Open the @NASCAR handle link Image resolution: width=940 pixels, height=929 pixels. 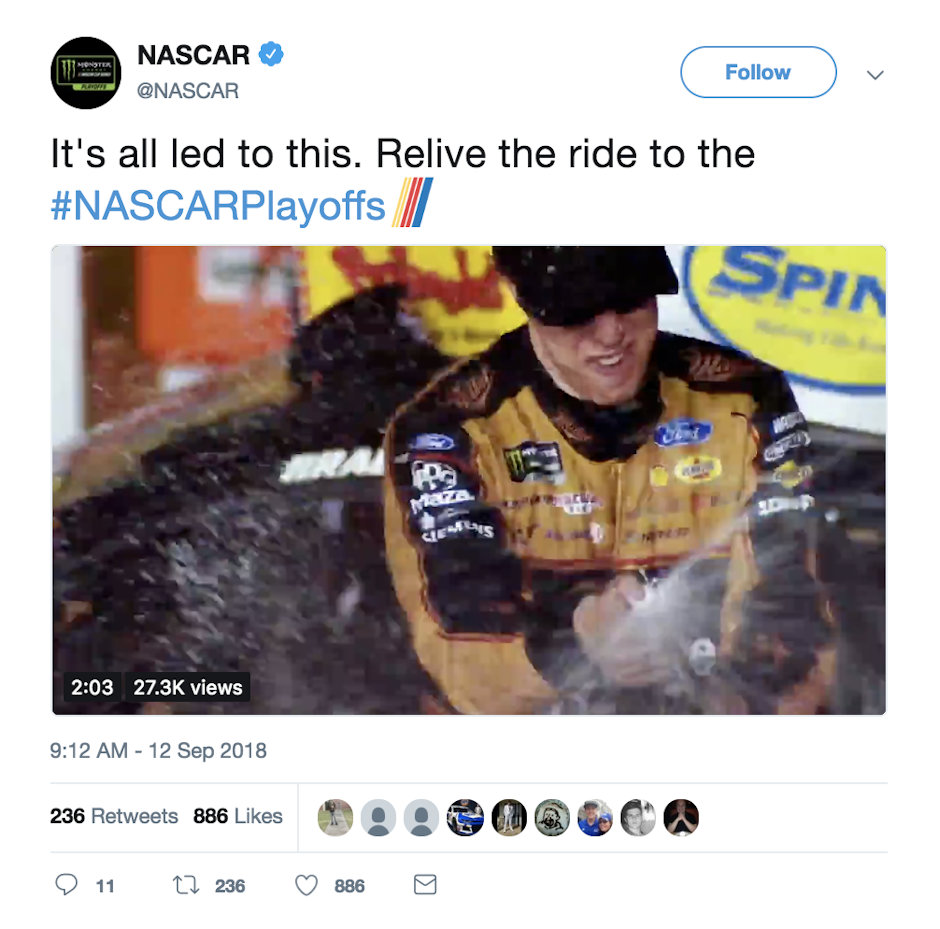click(x=188, y=91)
